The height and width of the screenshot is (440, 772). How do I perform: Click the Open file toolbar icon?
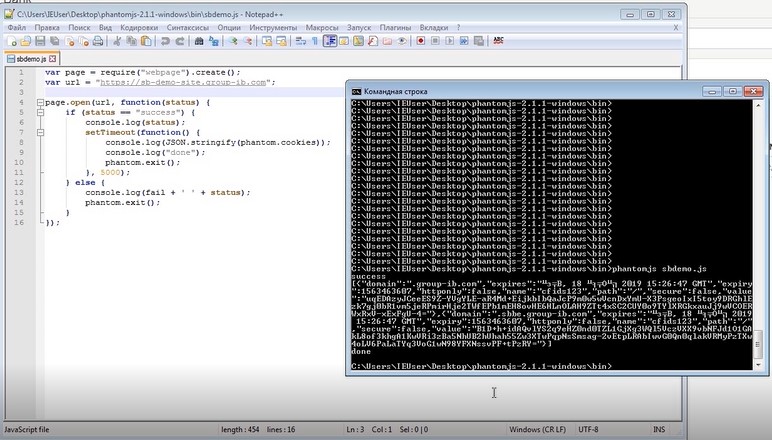26,41
